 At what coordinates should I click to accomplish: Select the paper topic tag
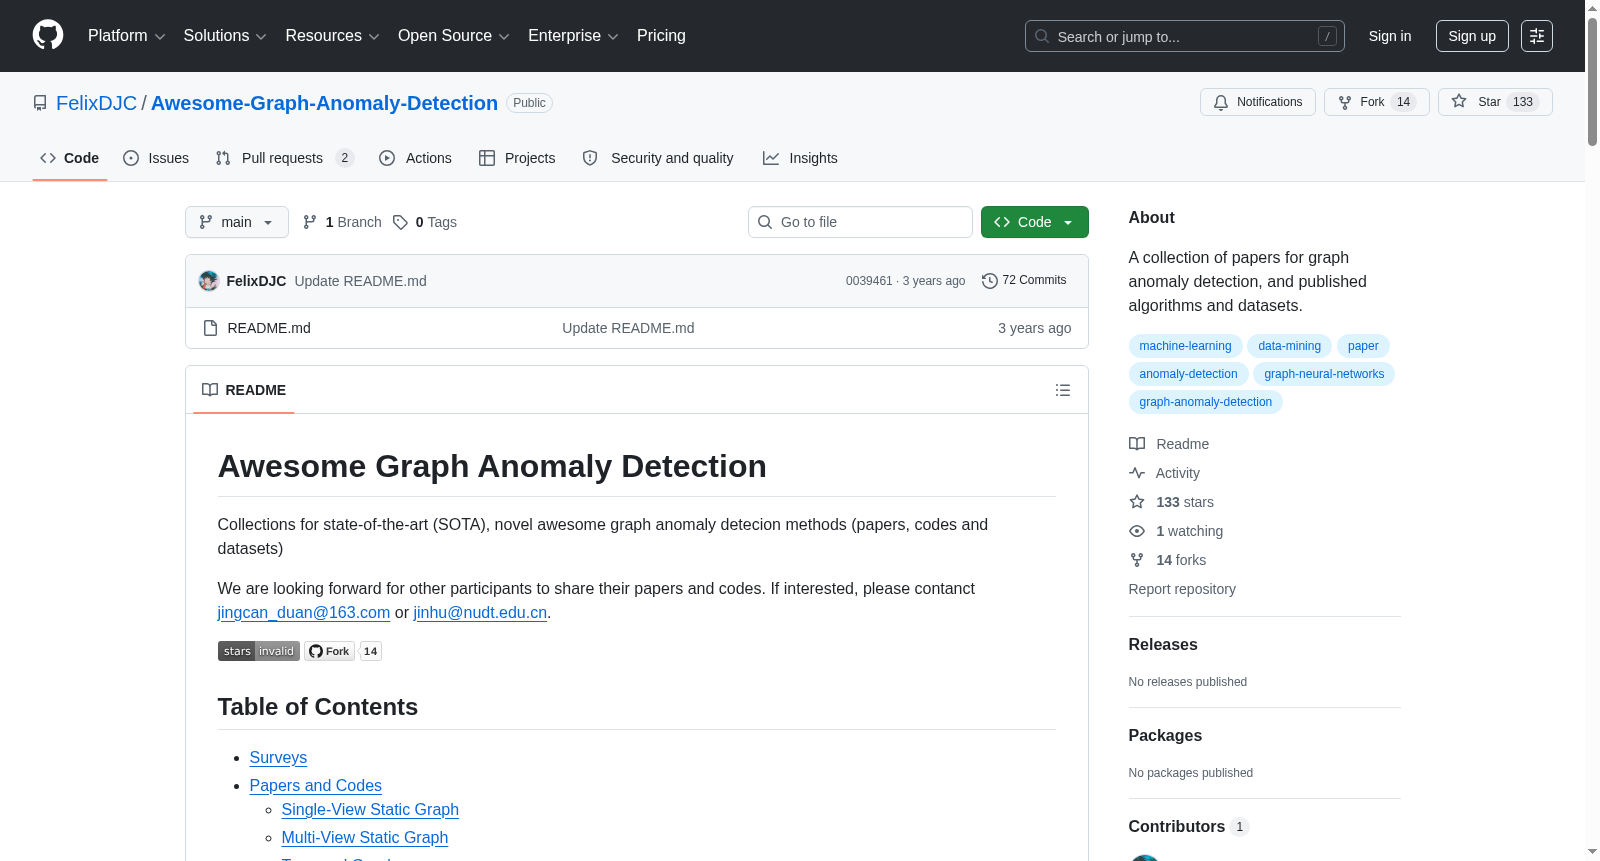1363,346
